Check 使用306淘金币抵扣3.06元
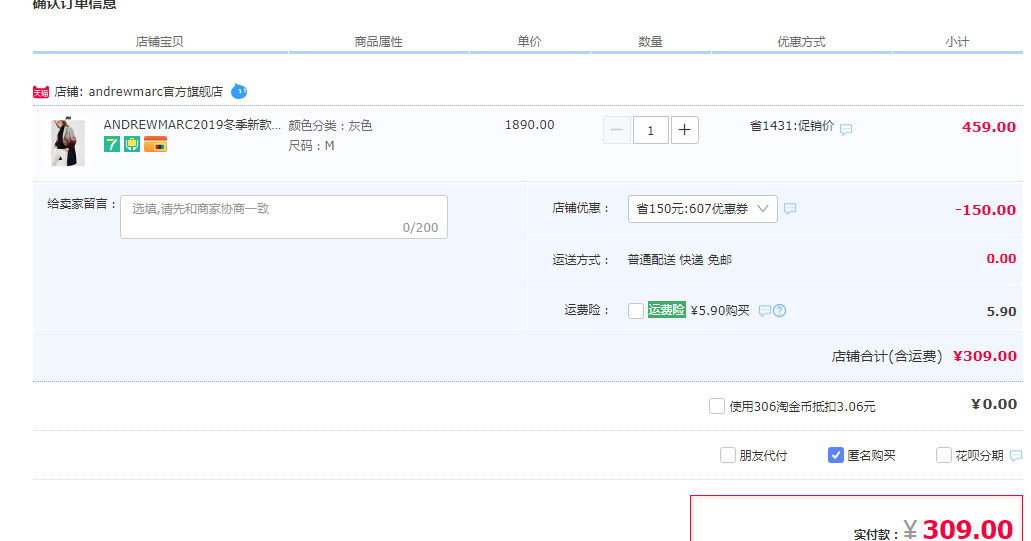1031x541 pixels. (x=717, y=406)
